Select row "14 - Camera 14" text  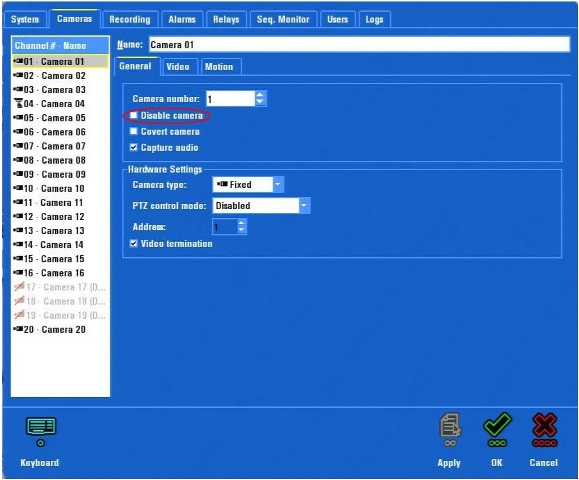tap(54, 244)
